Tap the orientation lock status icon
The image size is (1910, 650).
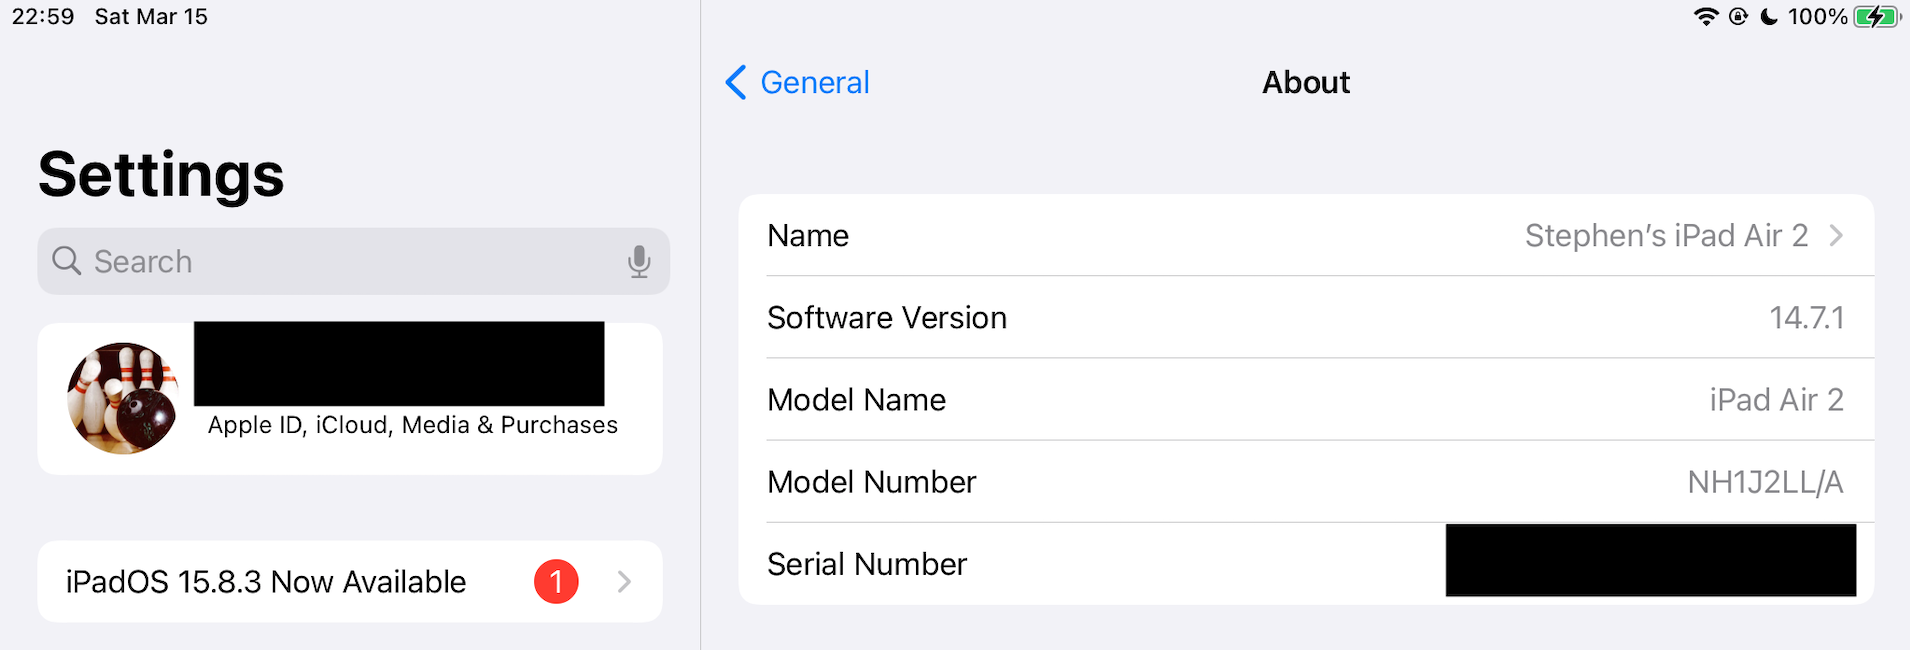point(1738,17)
